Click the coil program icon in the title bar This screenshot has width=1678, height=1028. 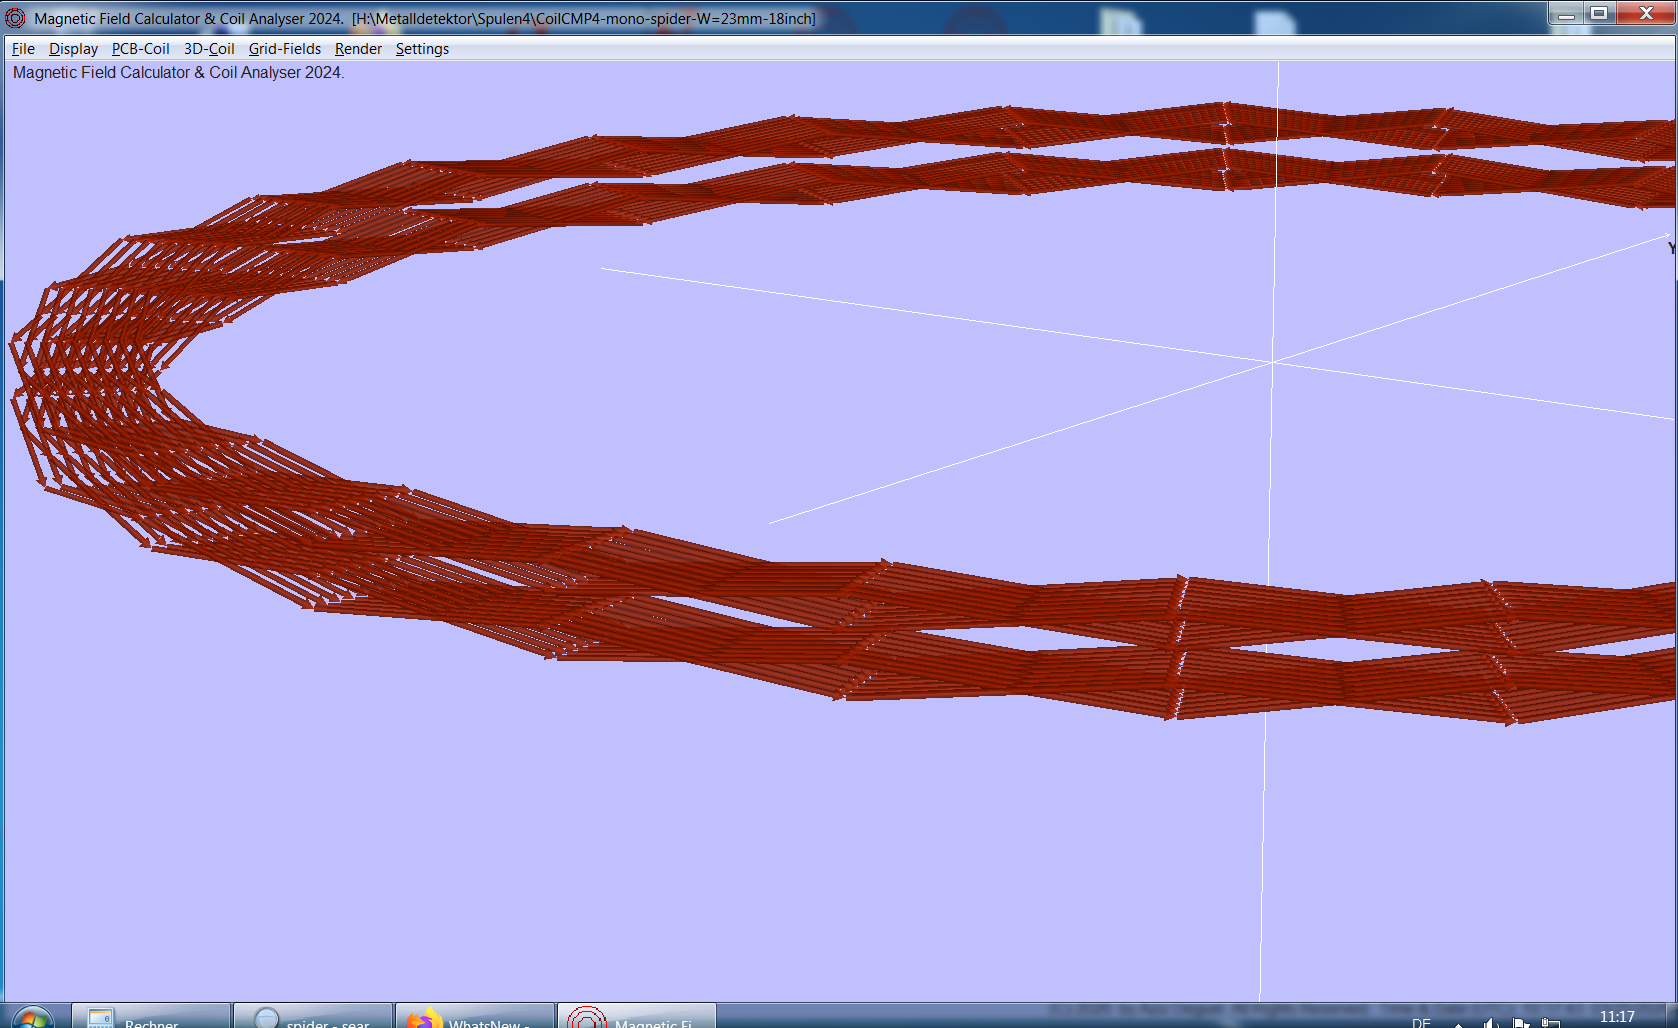(x=13, y=14)
